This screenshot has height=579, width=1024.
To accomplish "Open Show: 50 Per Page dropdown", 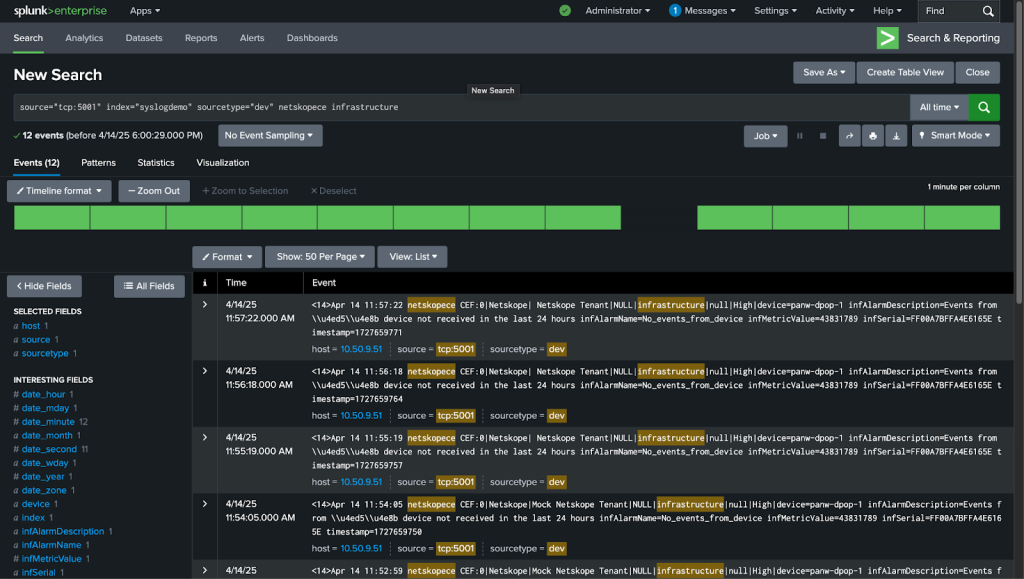I will [x=320, y=257].
